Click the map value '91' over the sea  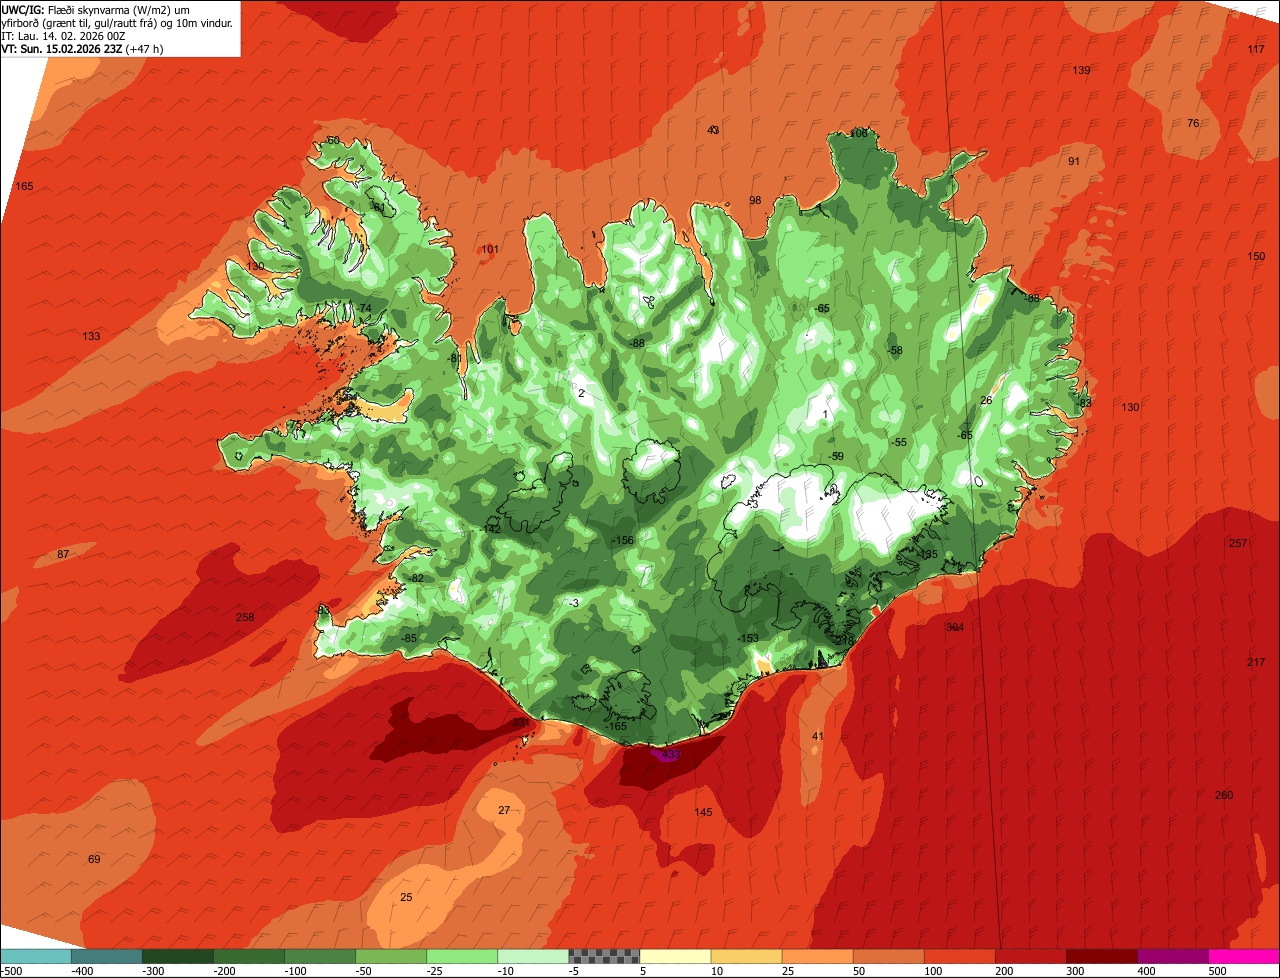1074,161
